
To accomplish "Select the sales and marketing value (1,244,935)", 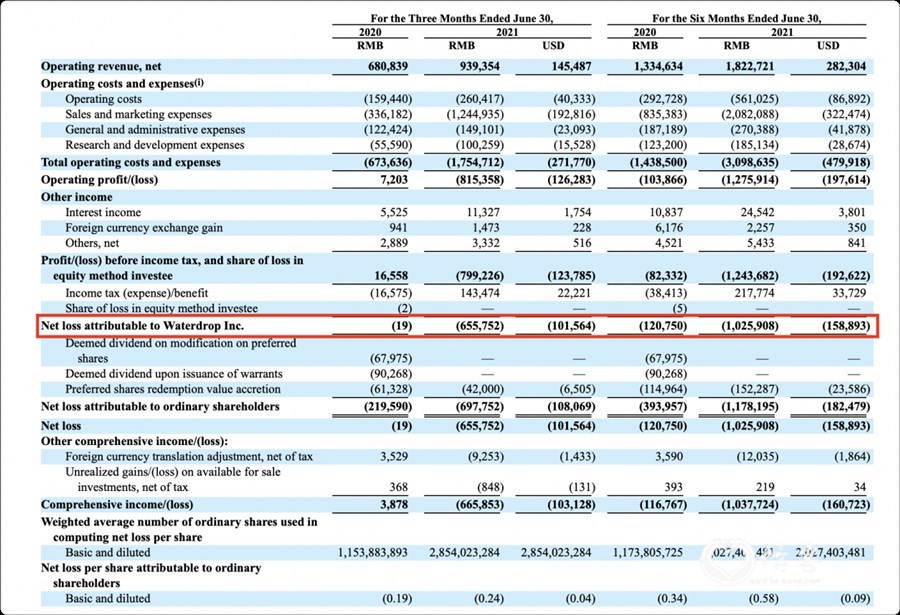I will (x=475, y=114).
